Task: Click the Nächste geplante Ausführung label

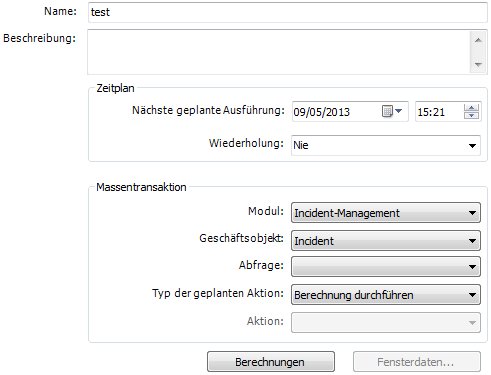Action: coord(208,110)
